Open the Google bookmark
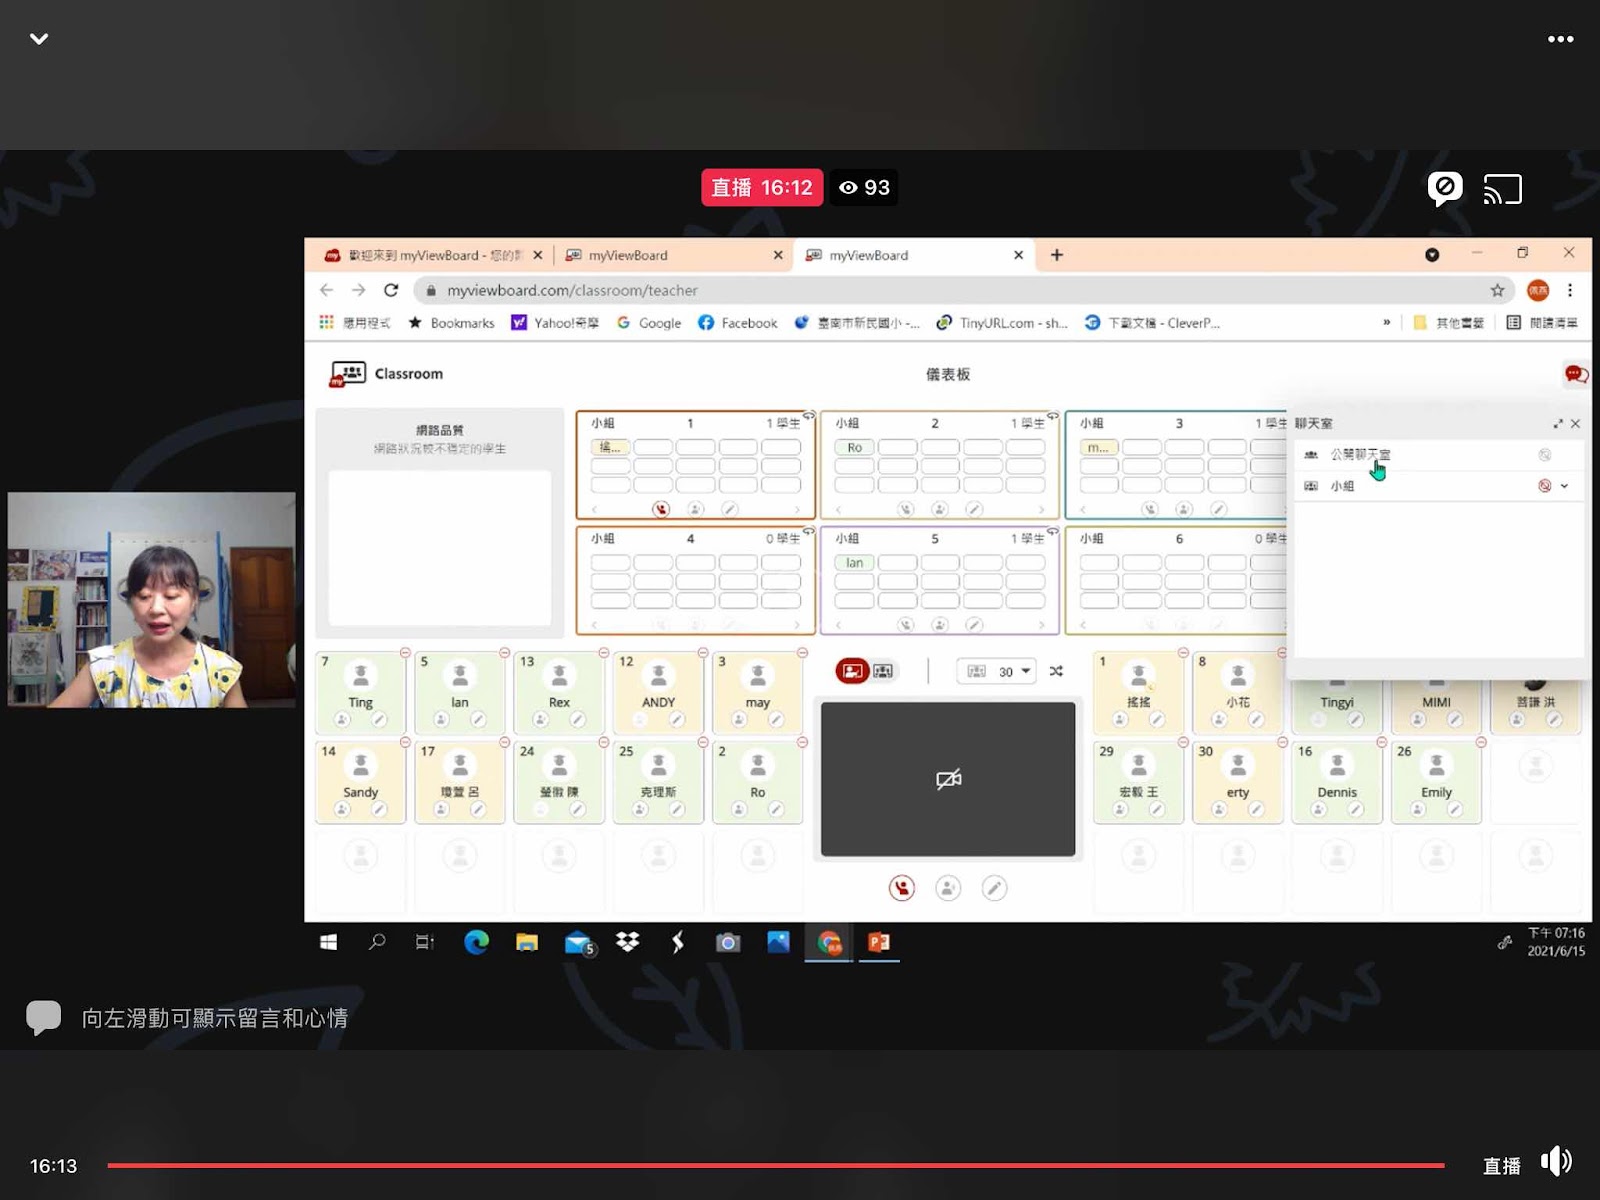The height and width of the screenshot is (1200, 1600). click(x=649, y=323)
